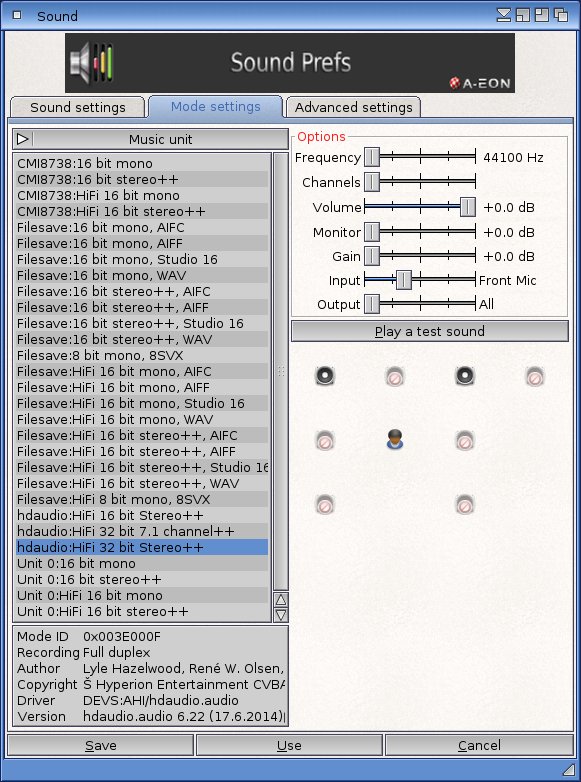
Task: Click the Use button
Action: click(x=289, y=745)
